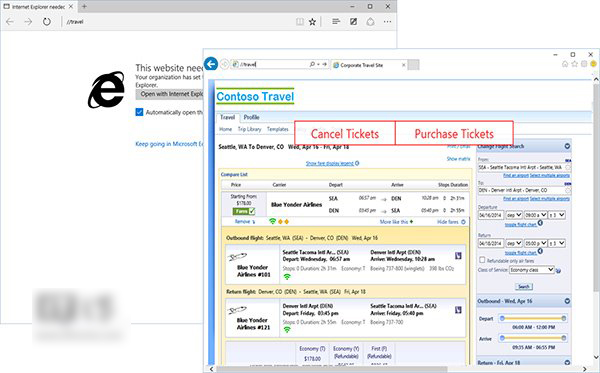Open Edge More actions ellipsis menu
This screenshot has height=373, width=600.
[387, 22]
